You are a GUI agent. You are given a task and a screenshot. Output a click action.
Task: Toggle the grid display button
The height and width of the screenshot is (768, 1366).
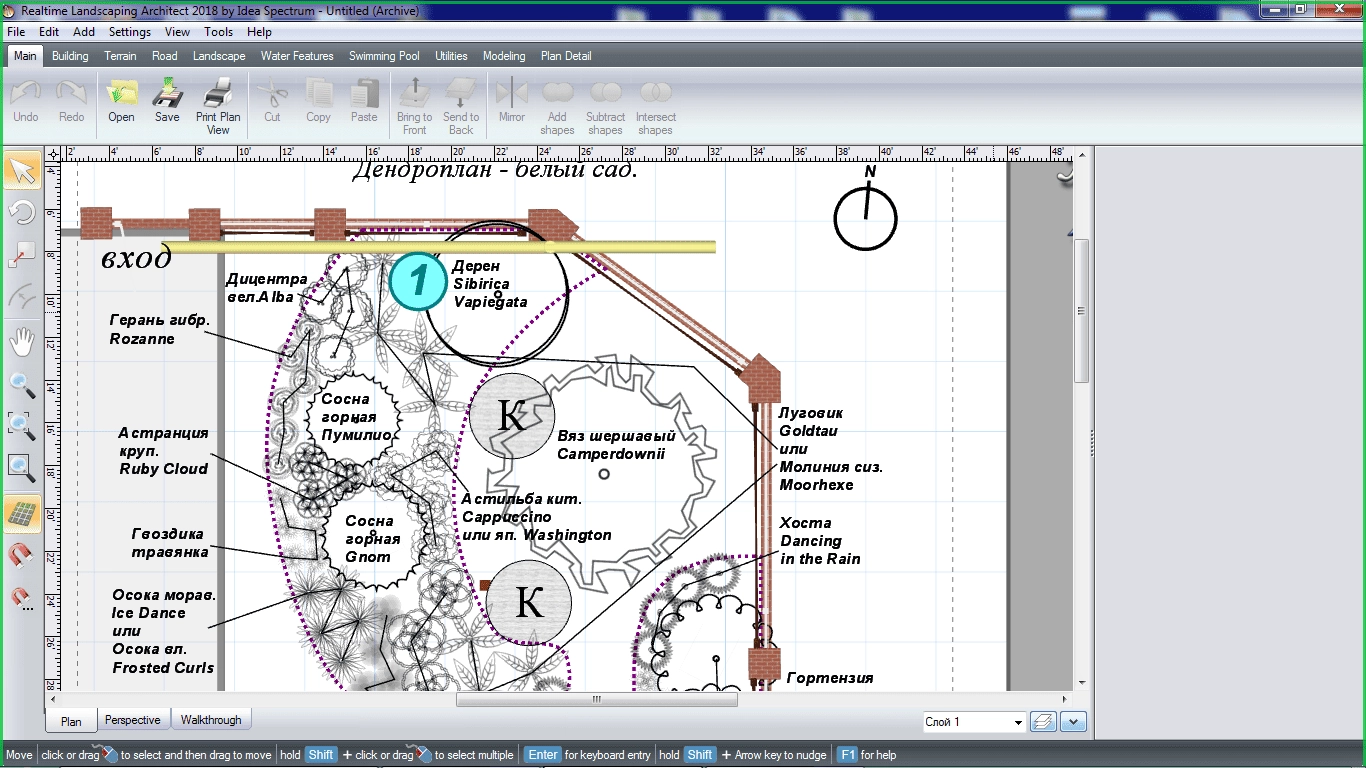pyautogui.click(x=22, y=514)
